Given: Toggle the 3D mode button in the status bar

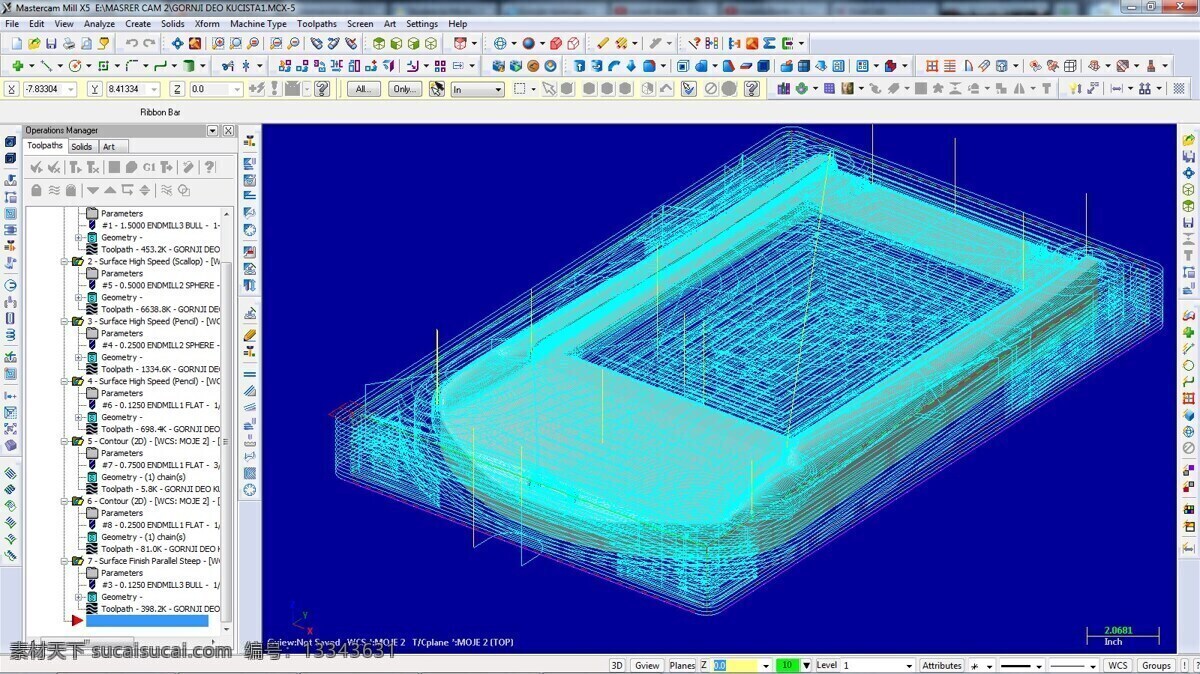Looking at the screenshot, I should [x=617, y=665].
